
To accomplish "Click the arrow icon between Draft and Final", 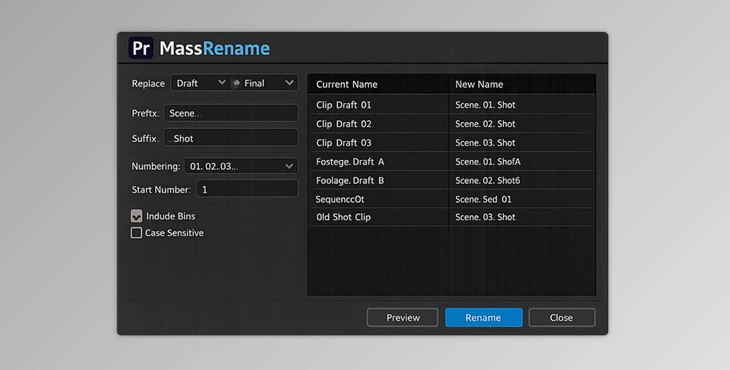I will coord(236,83).
